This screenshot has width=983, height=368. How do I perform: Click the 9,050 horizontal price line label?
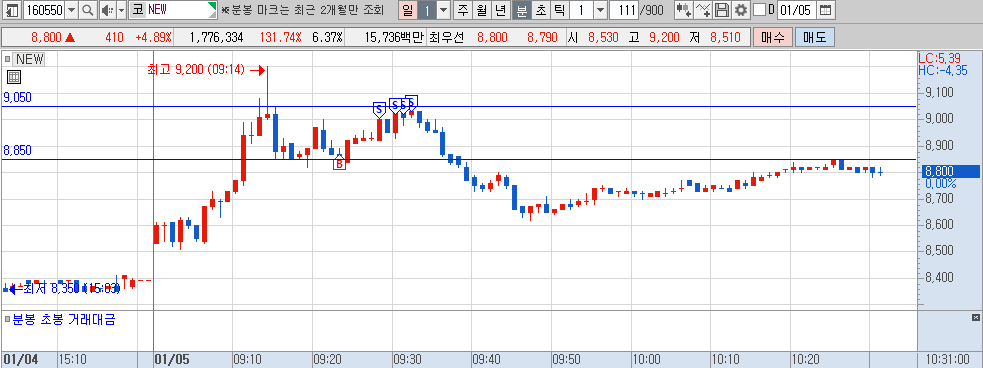[x=18, y=97]
